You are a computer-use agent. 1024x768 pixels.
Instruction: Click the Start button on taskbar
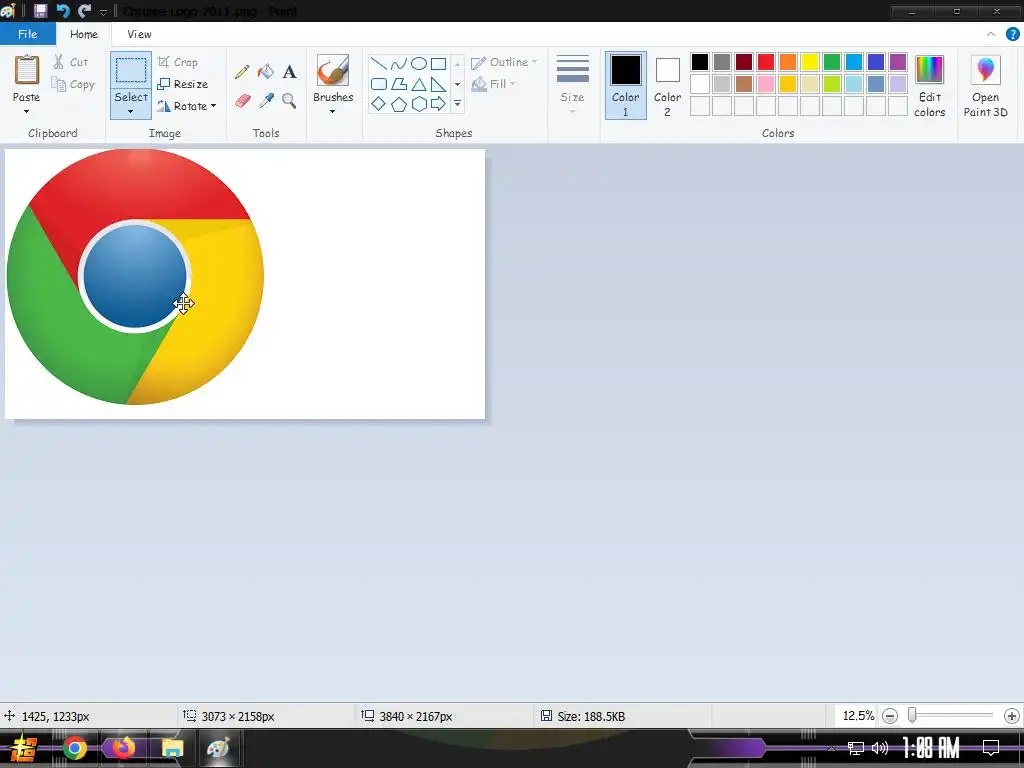[24, 748]
